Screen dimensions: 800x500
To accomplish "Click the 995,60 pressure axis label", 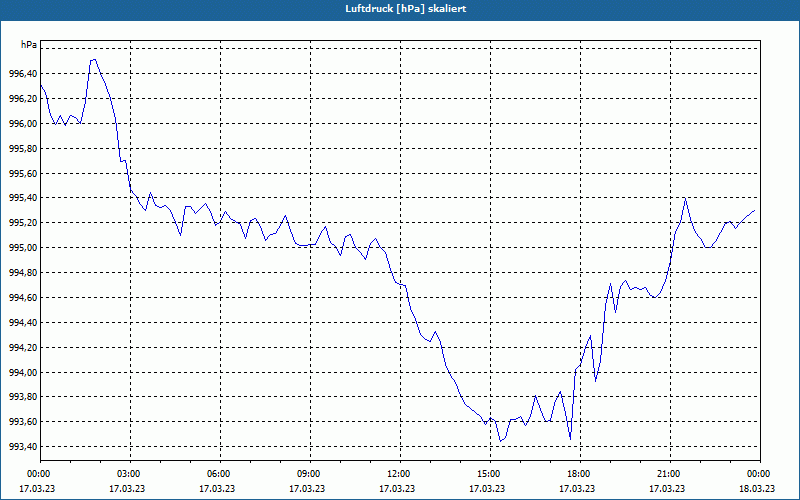I will (x=23, y=174).
